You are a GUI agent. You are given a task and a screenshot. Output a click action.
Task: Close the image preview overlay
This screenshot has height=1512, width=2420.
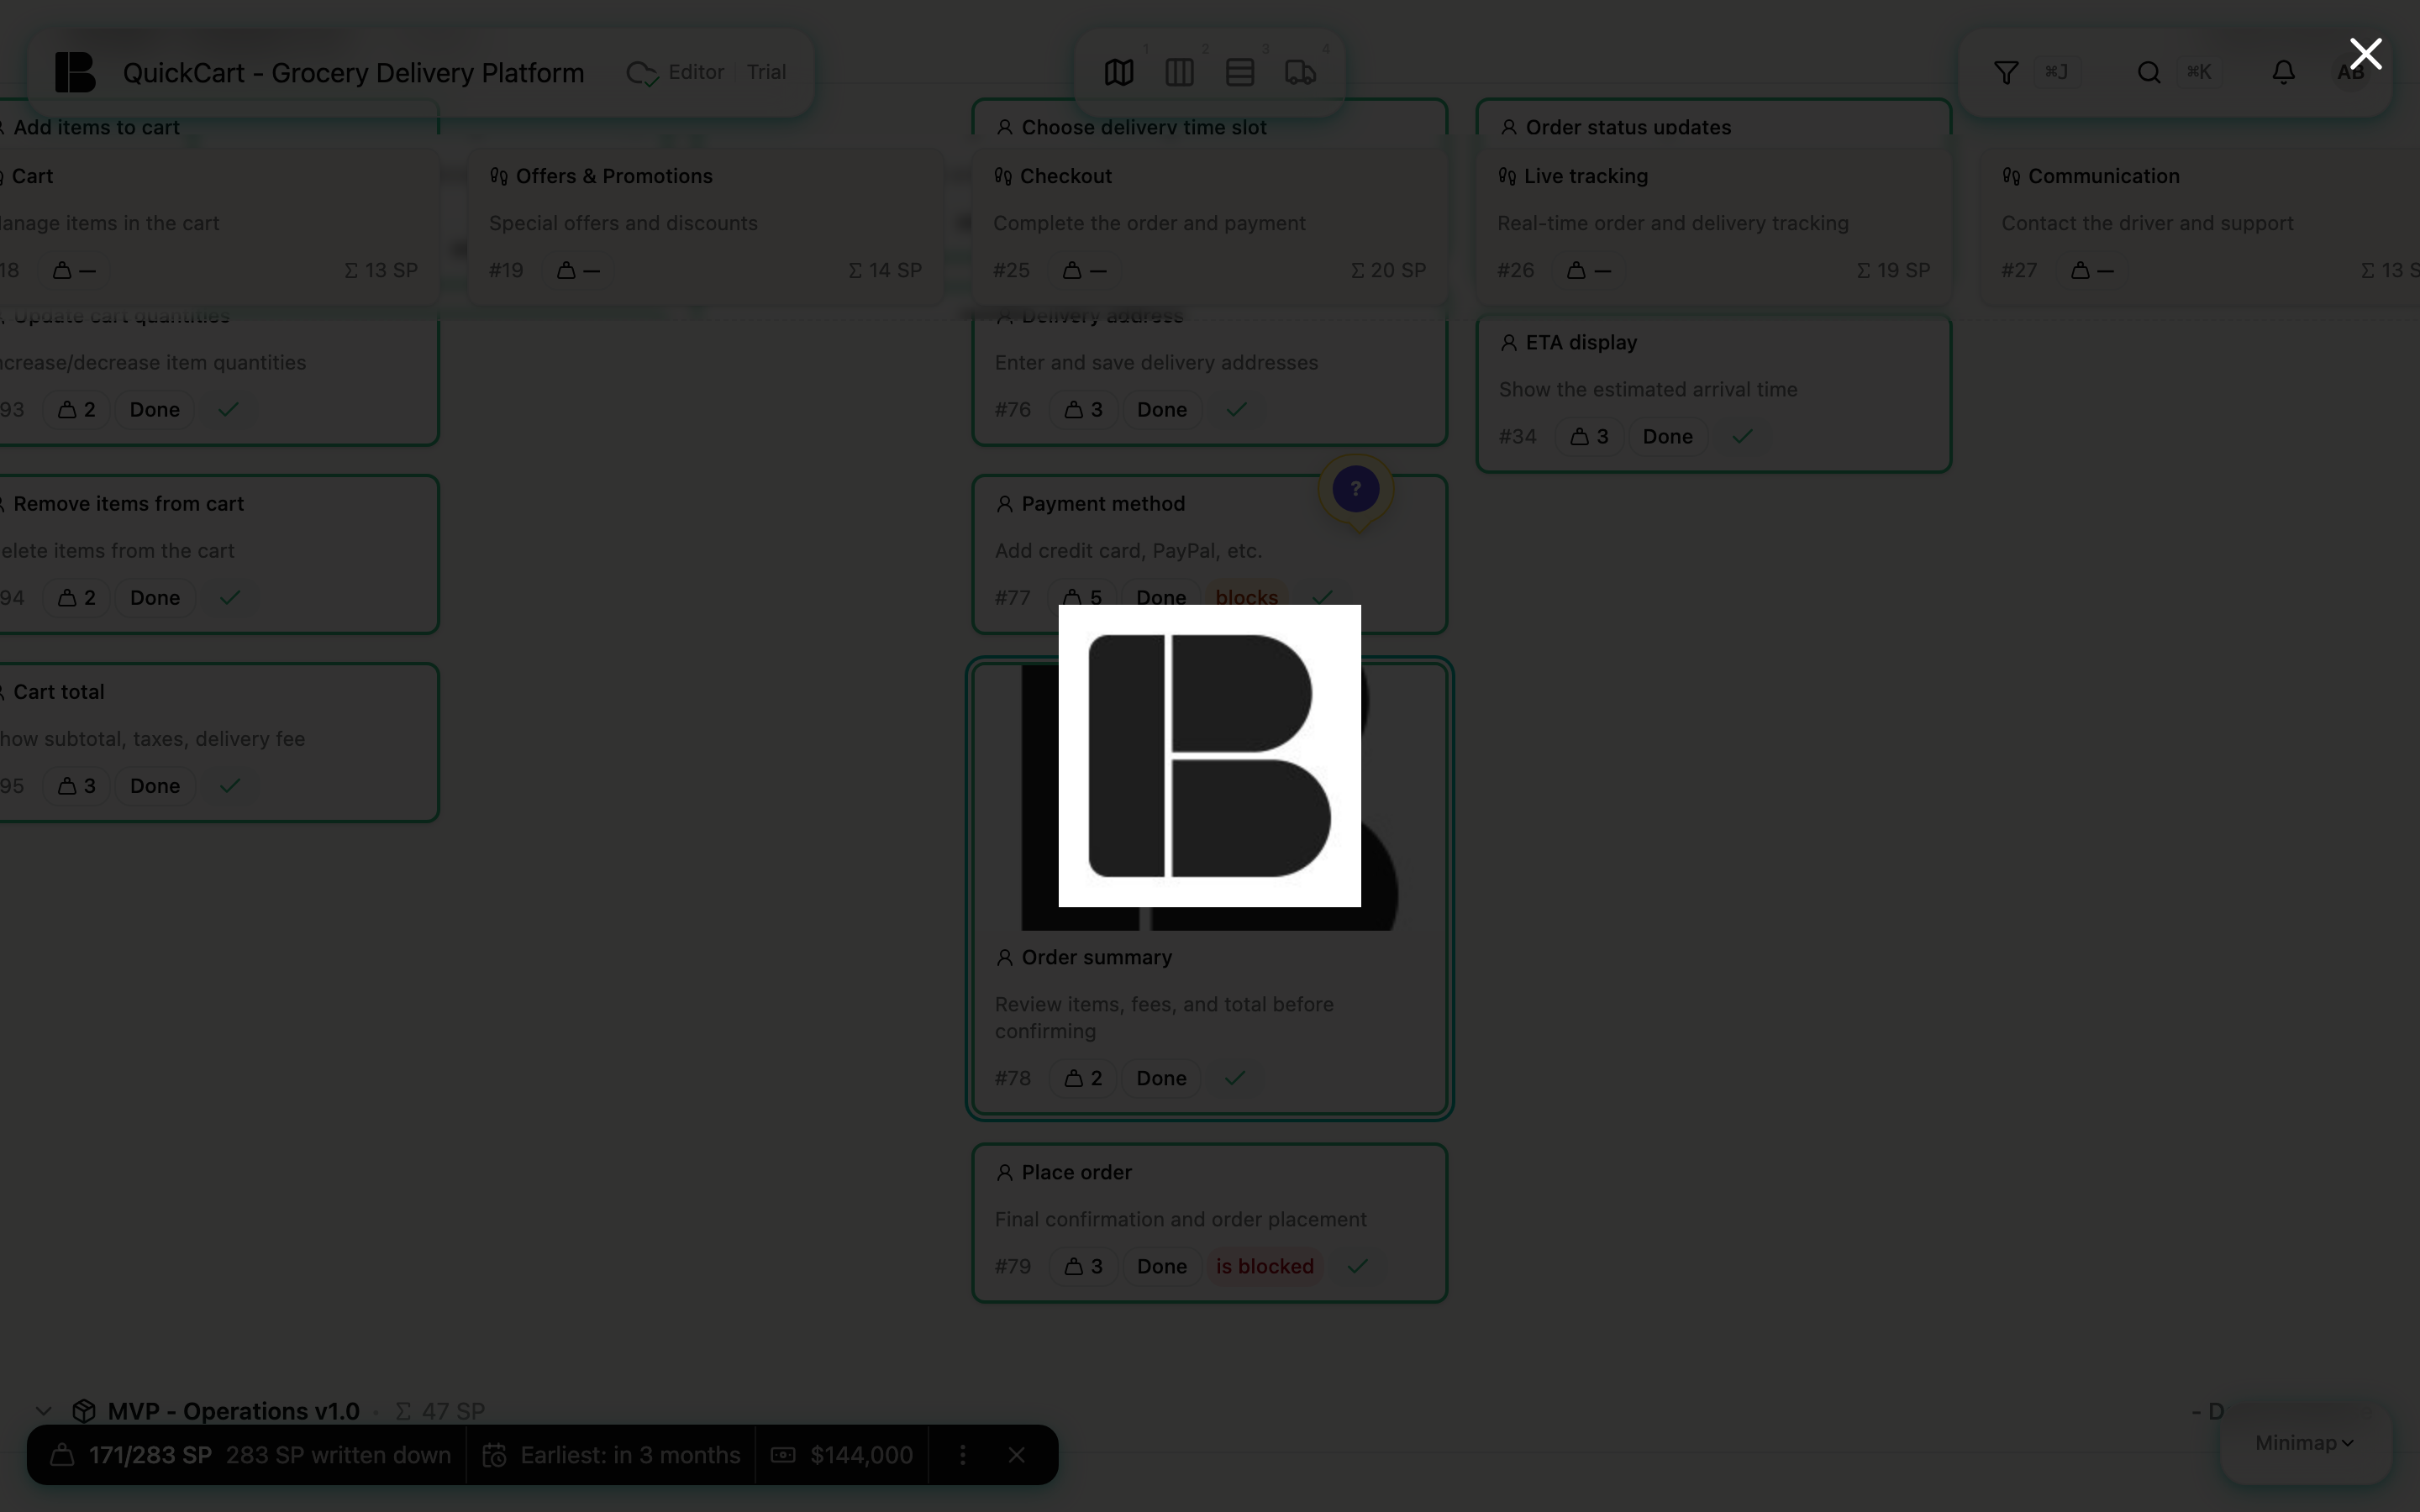pos(2365,54)
